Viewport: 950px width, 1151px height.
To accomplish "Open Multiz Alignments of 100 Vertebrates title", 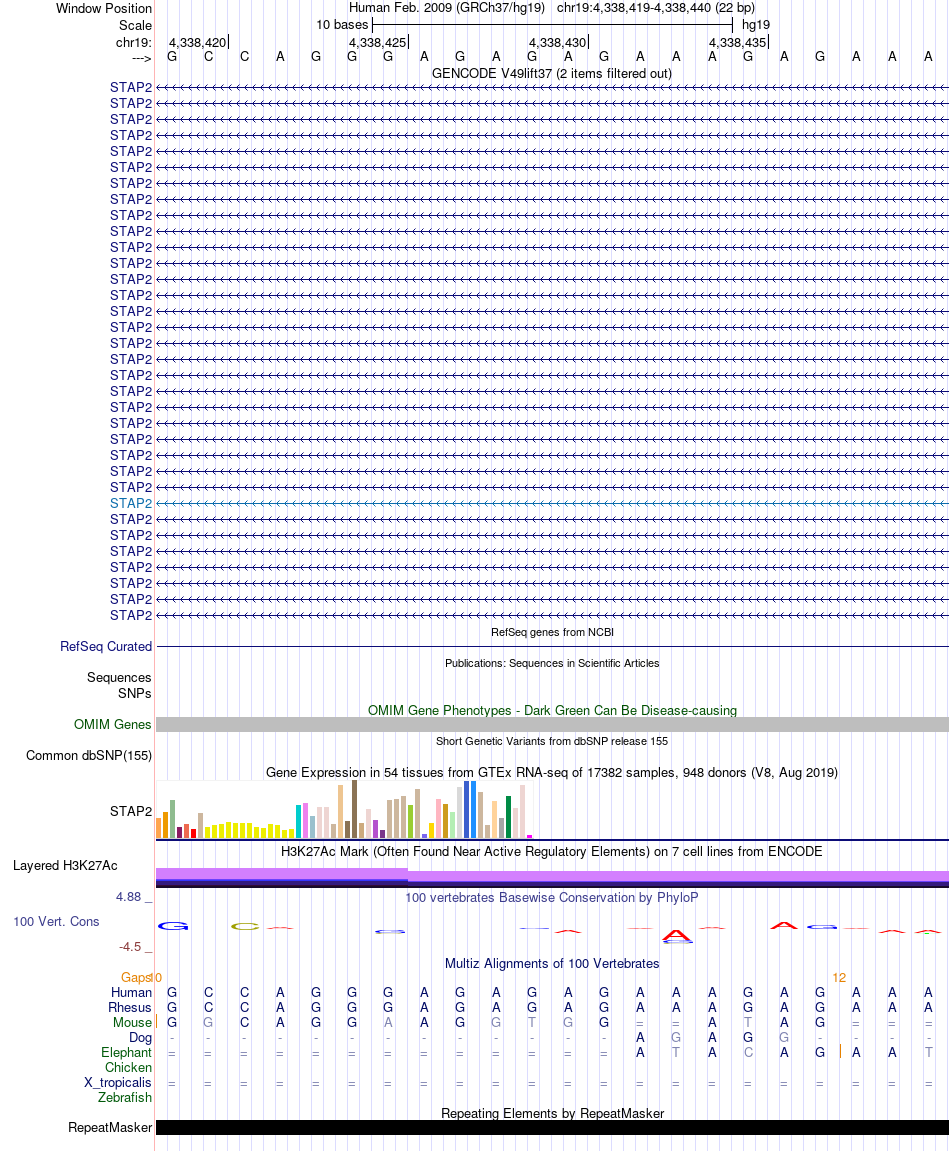I will pyautogui.click(x=551, y=963).
